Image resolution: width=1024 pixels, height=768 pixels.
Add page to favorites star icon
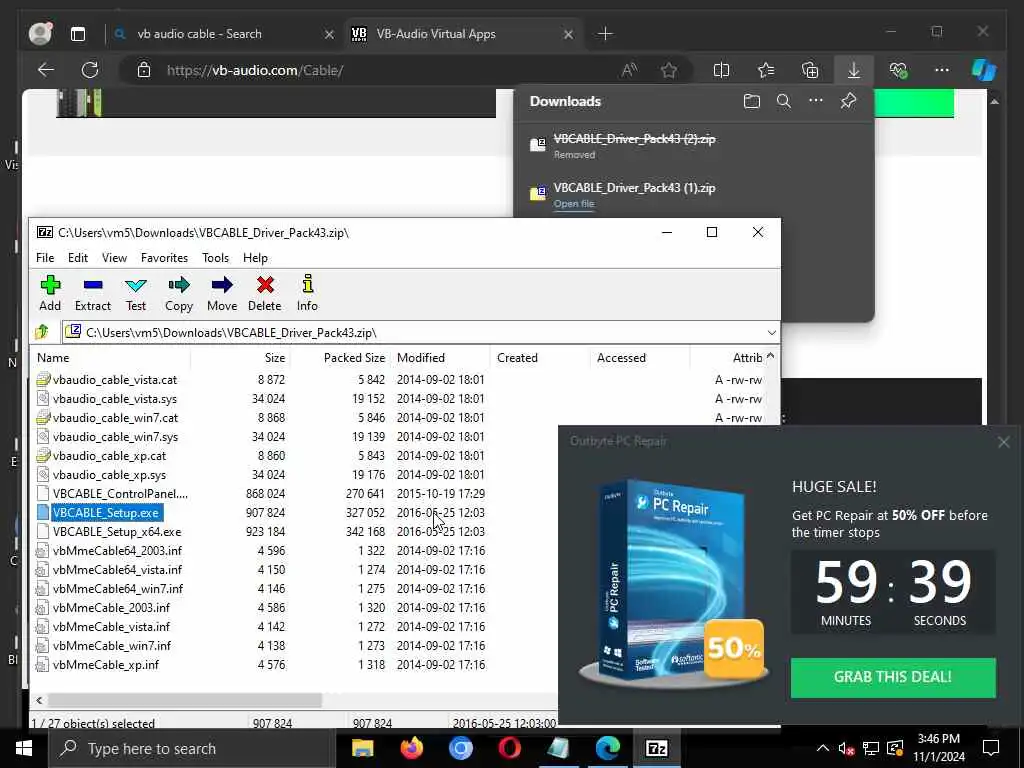tap(669, 70)
